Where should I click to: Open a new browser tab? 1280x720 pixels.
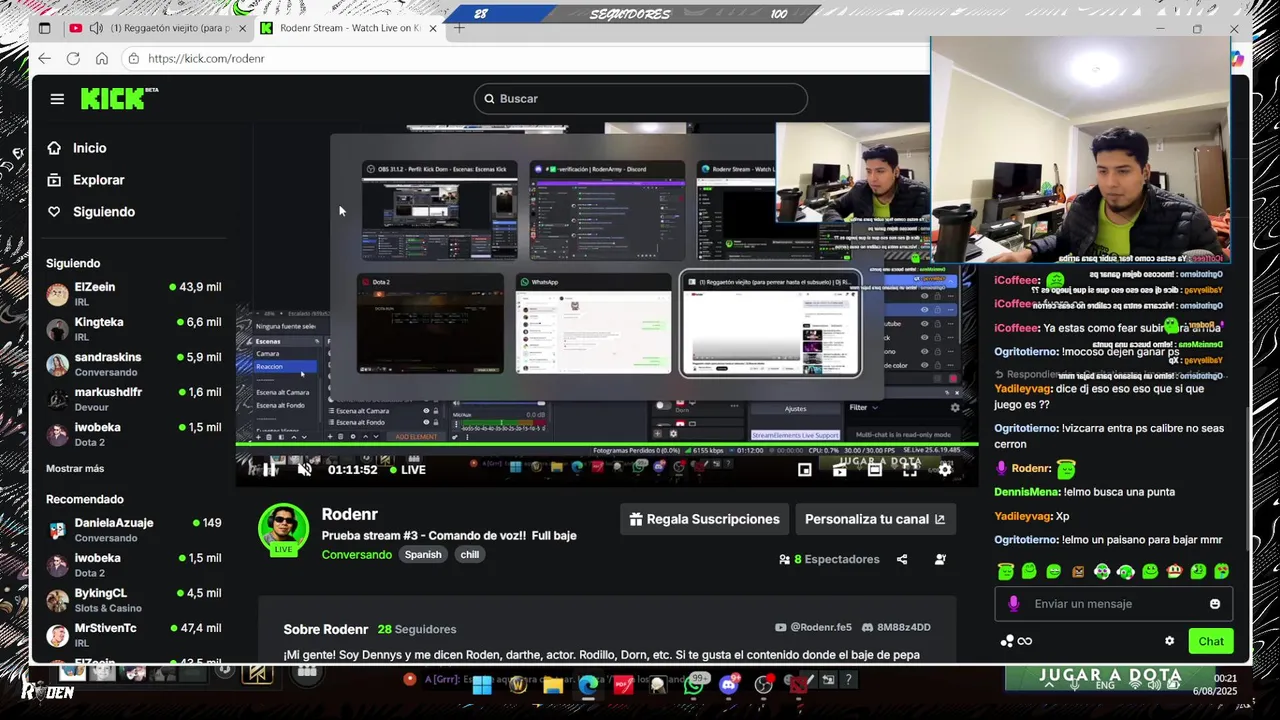[x=459, y=28]
